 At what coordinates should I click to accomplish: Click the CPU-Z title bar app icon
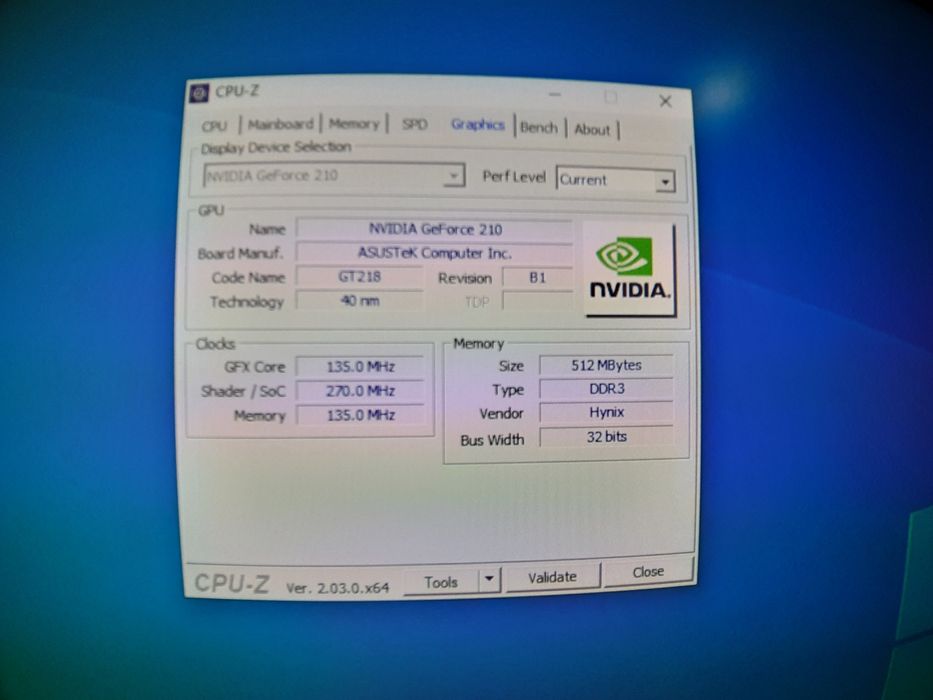(199, 93)
